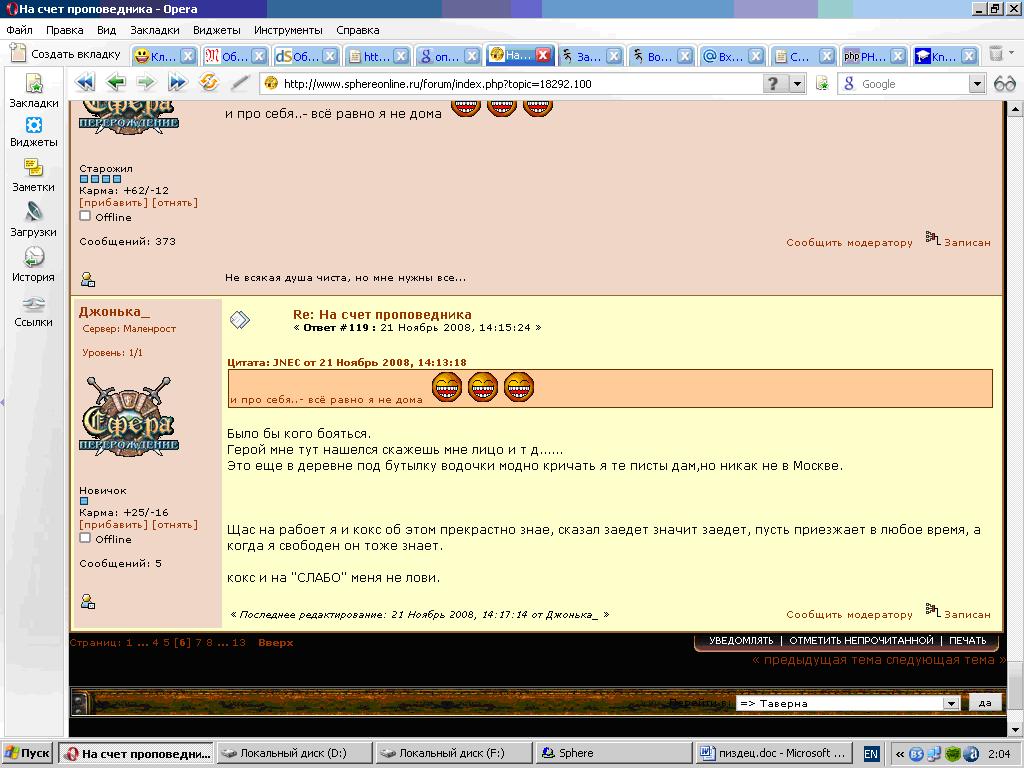1024x768 pixels.
Task: Switch to the Кл... tab
Action: point(155,56)
